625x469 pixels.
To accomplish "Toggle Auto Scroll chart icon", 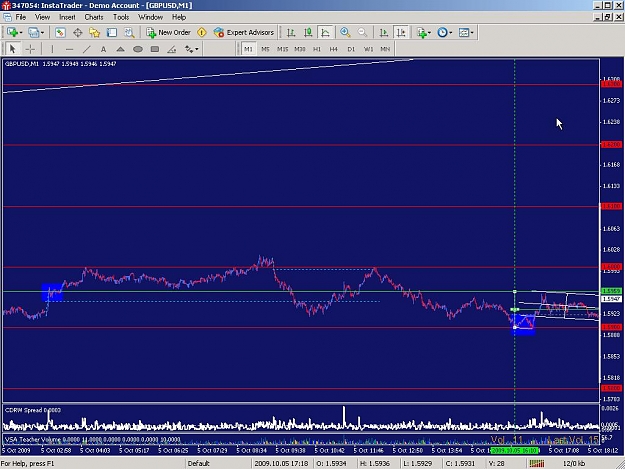I will click(383, 33).
